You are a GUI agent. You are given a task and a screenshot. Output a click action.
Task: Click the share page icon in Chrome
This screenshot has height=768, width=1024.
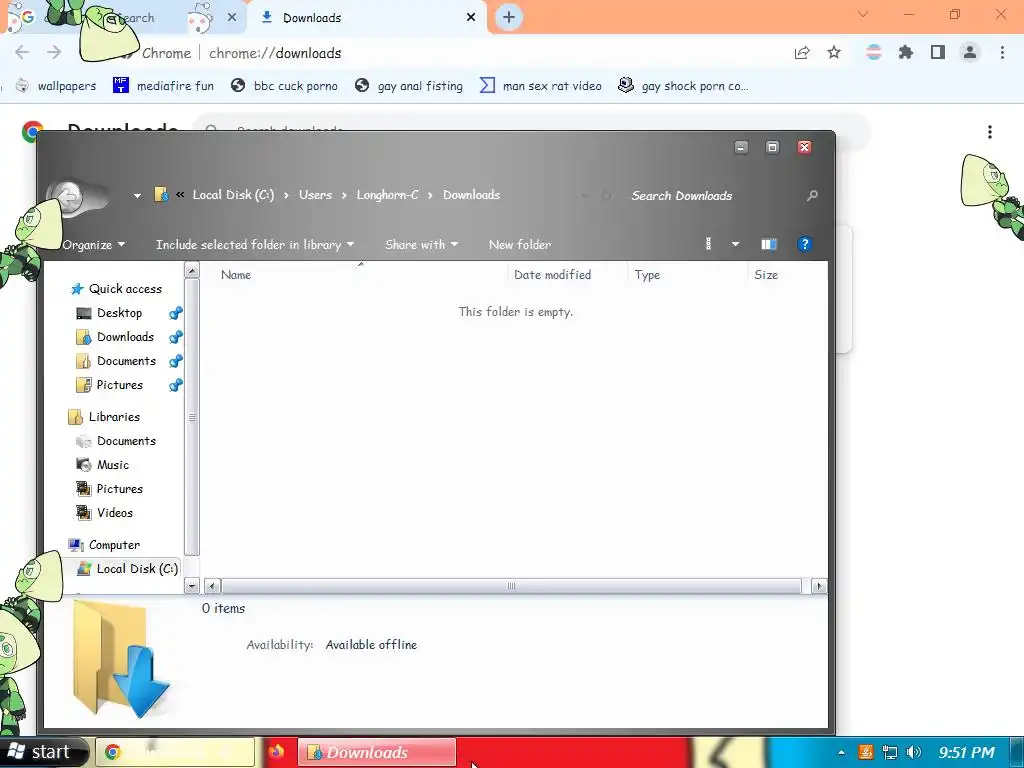[802, 52]
